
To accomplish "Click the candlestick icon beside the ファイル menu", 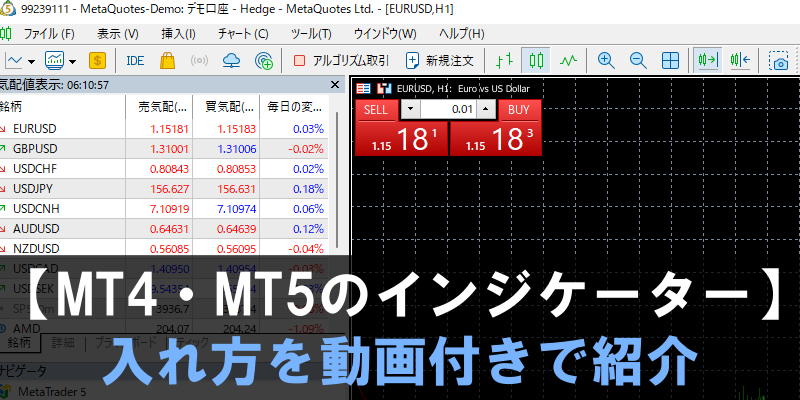I will pyautogui.click(x=6, y=34).
